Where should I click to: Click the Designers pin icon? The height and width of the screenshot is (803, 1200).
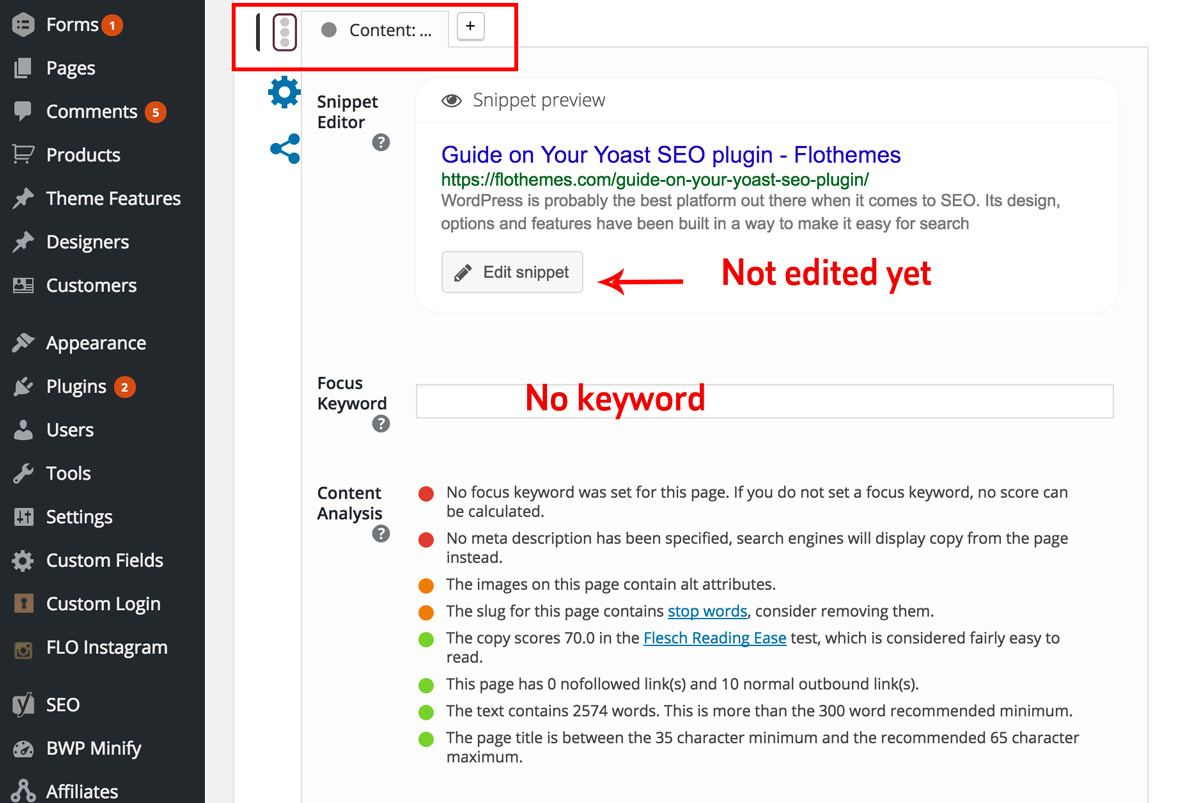coord(23,242)
